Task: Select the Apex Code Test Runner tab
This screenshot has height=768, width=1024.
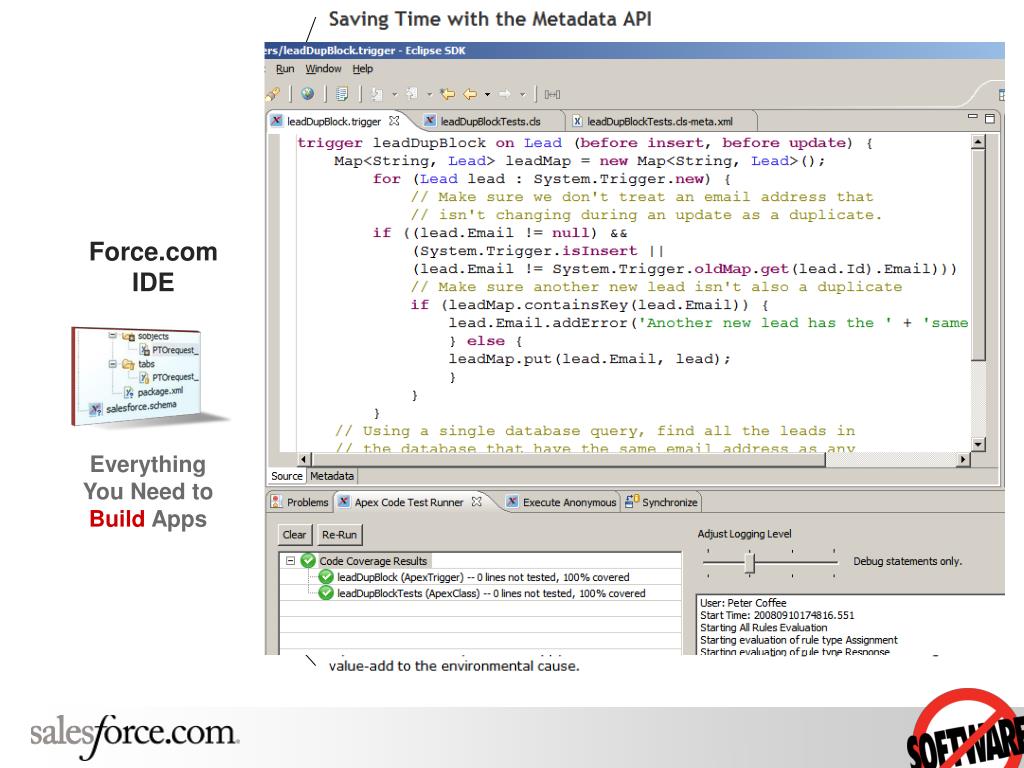Action: (409, 502)
